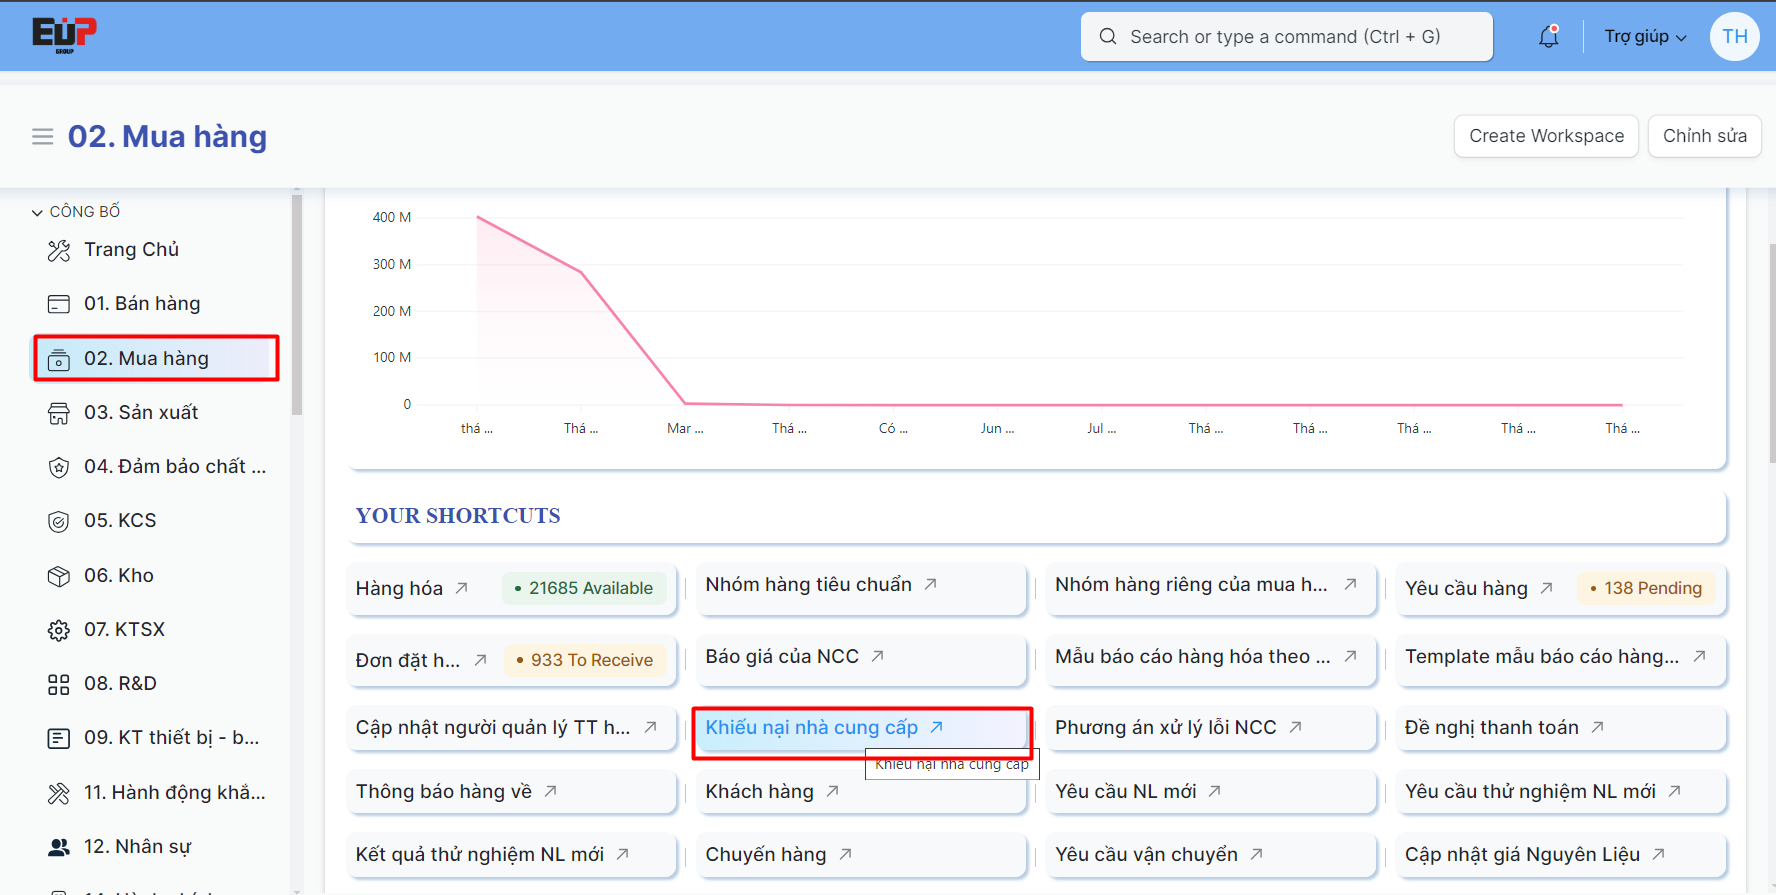The image size is (1776, 895).
Task: Click the 07. KTSX gear icon
Action: [59, 630]
